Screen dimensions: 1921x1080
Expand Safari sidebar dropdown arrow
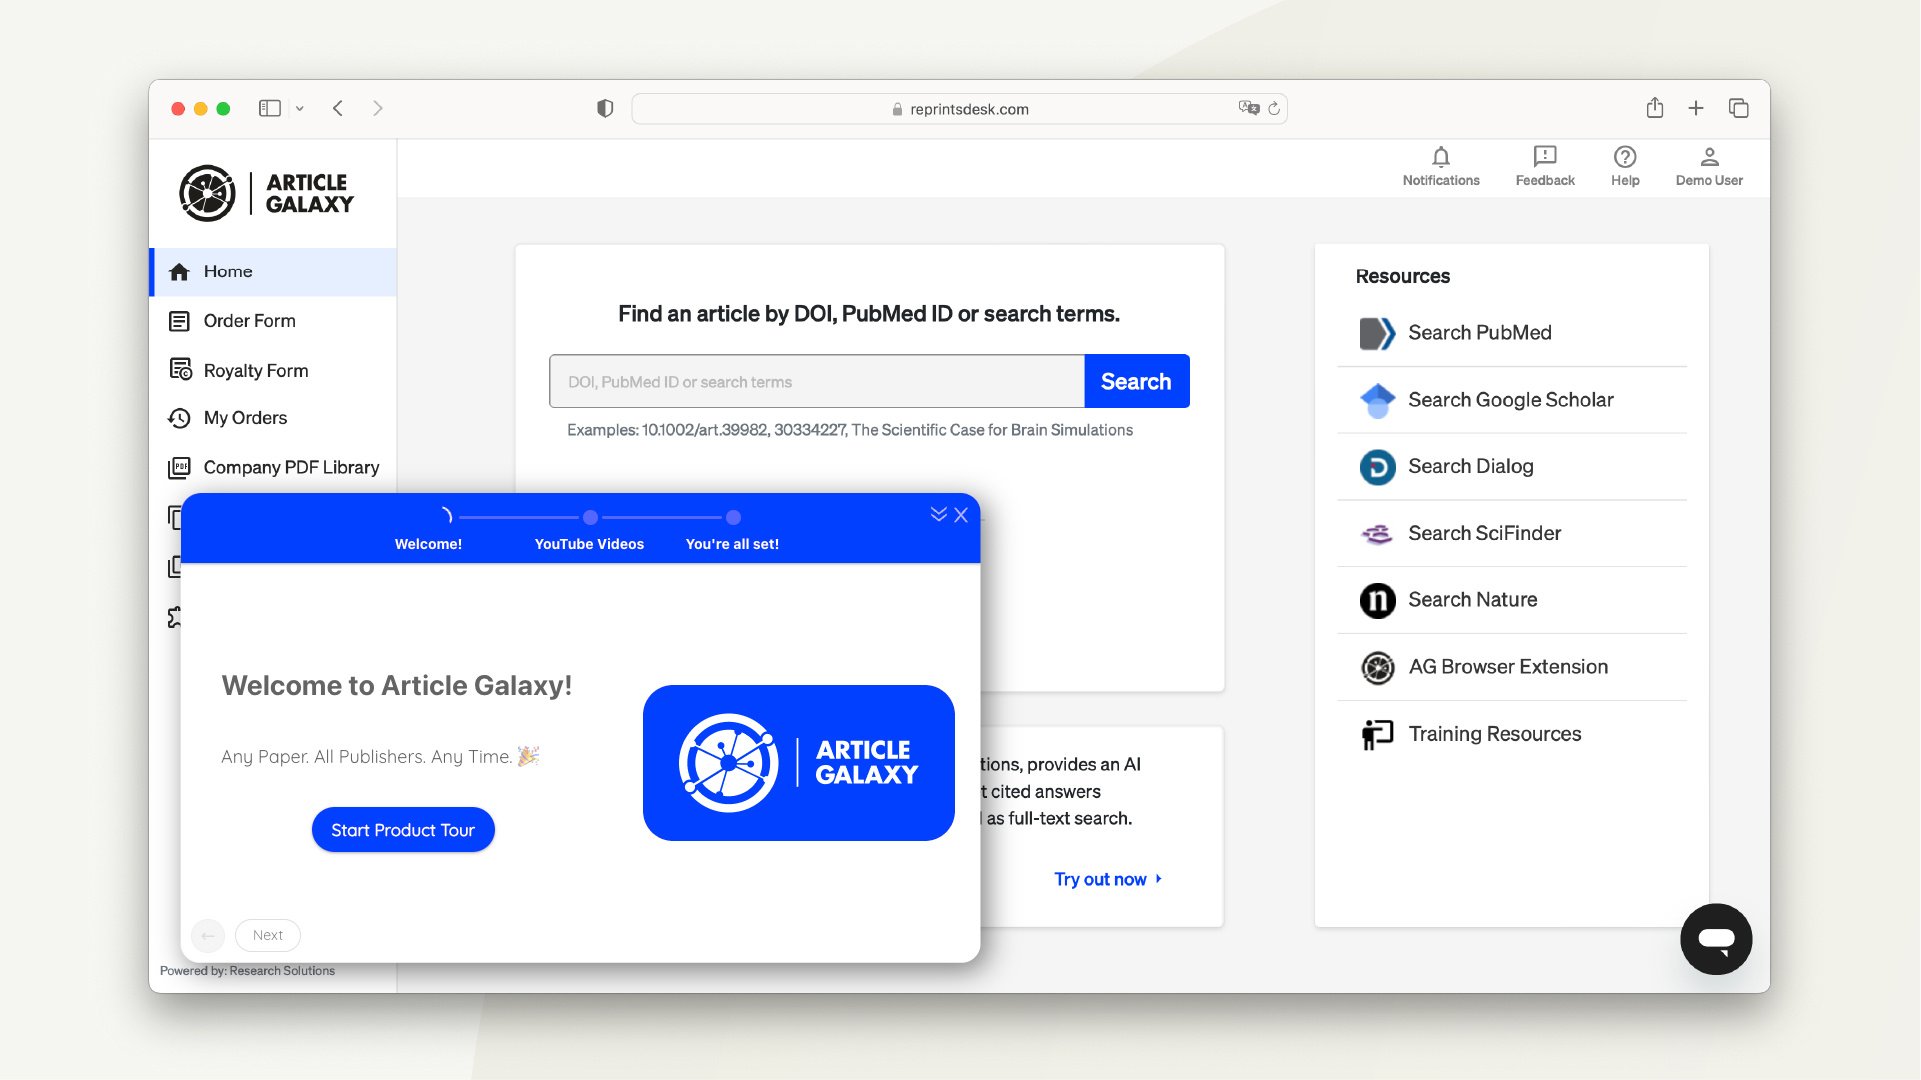(x=299, y=108)
